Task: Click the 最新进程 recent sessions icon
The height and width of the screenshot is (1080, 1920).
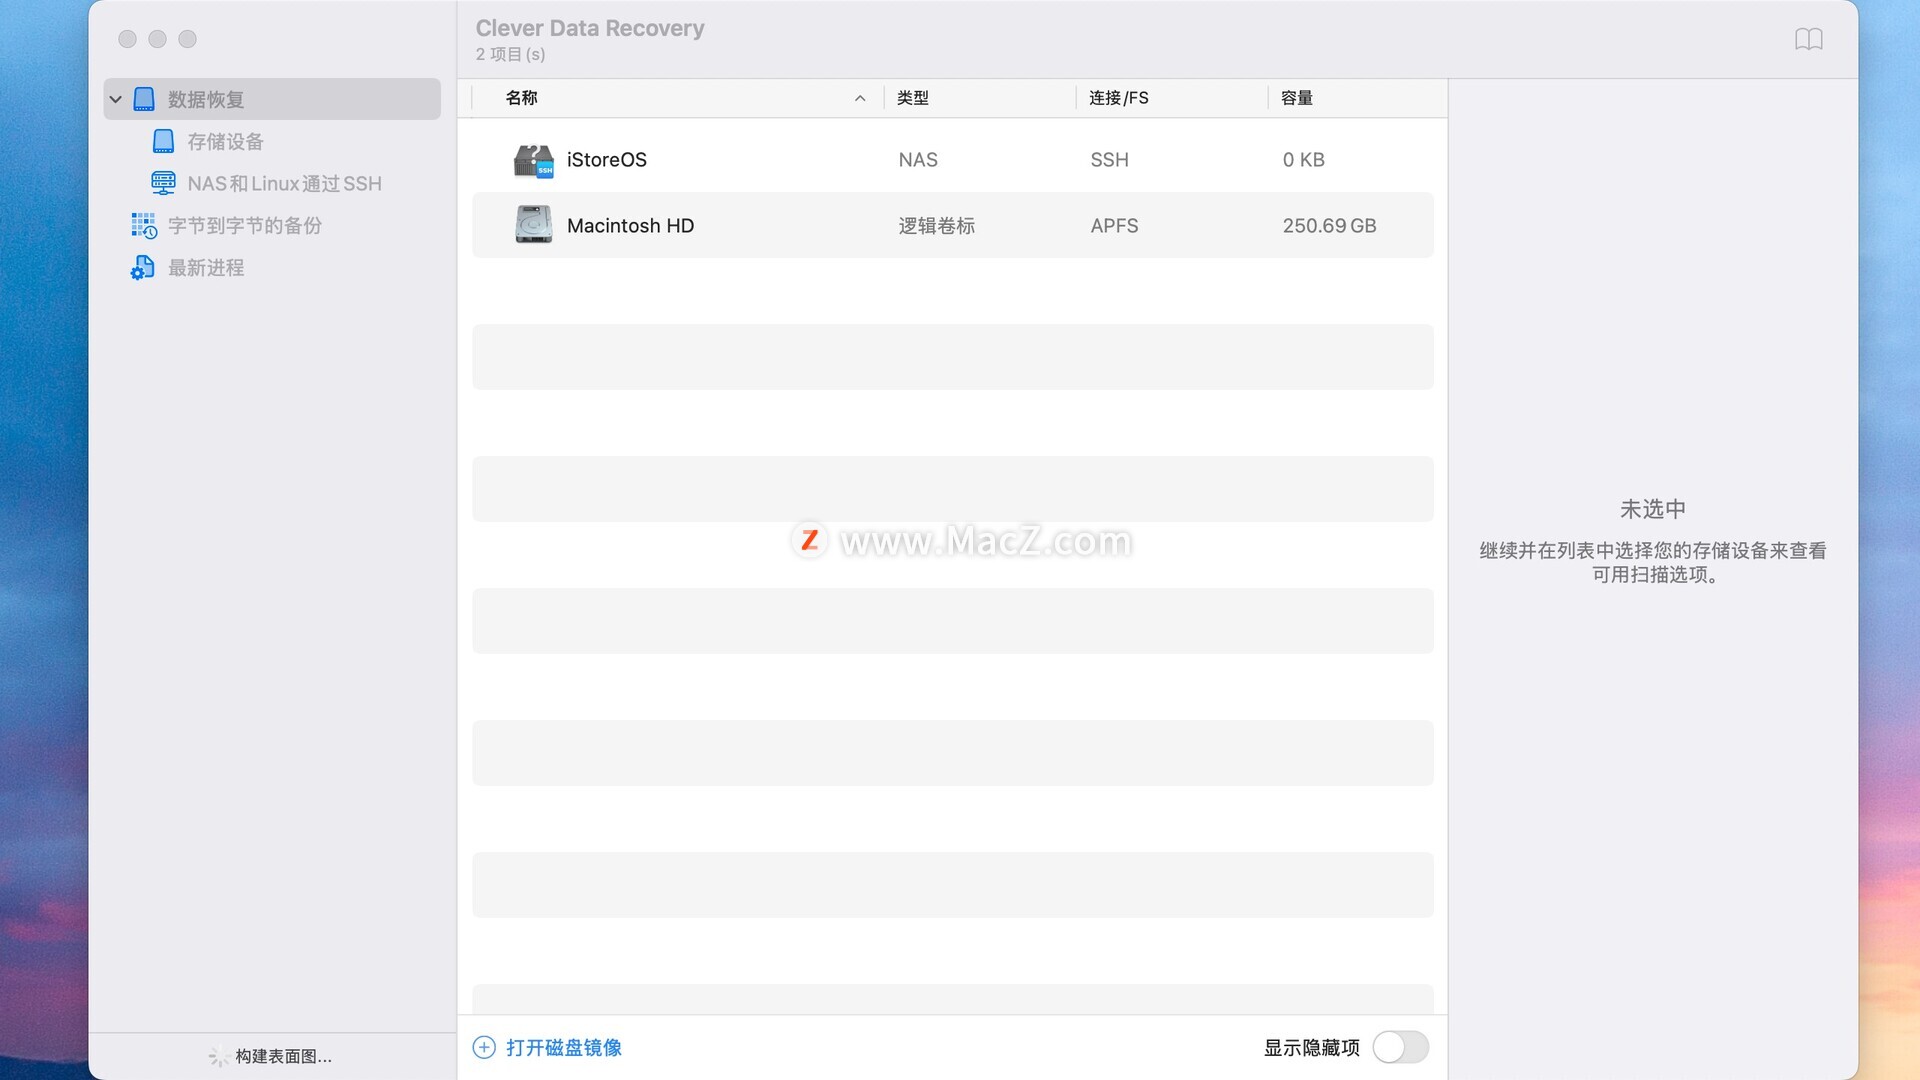Action: pyautogui.click(x=143, y=268)
